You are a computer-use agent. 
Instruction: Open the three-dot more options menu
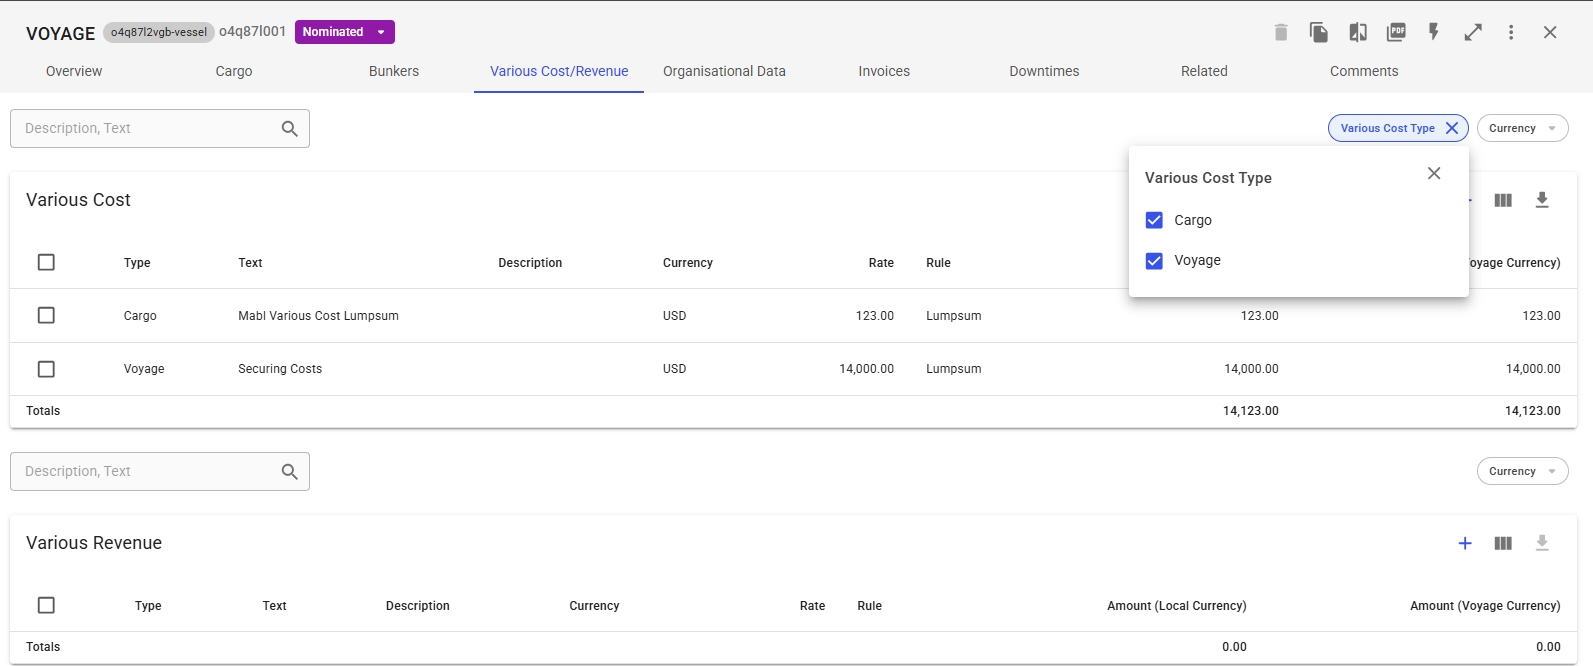(1511, 32)
